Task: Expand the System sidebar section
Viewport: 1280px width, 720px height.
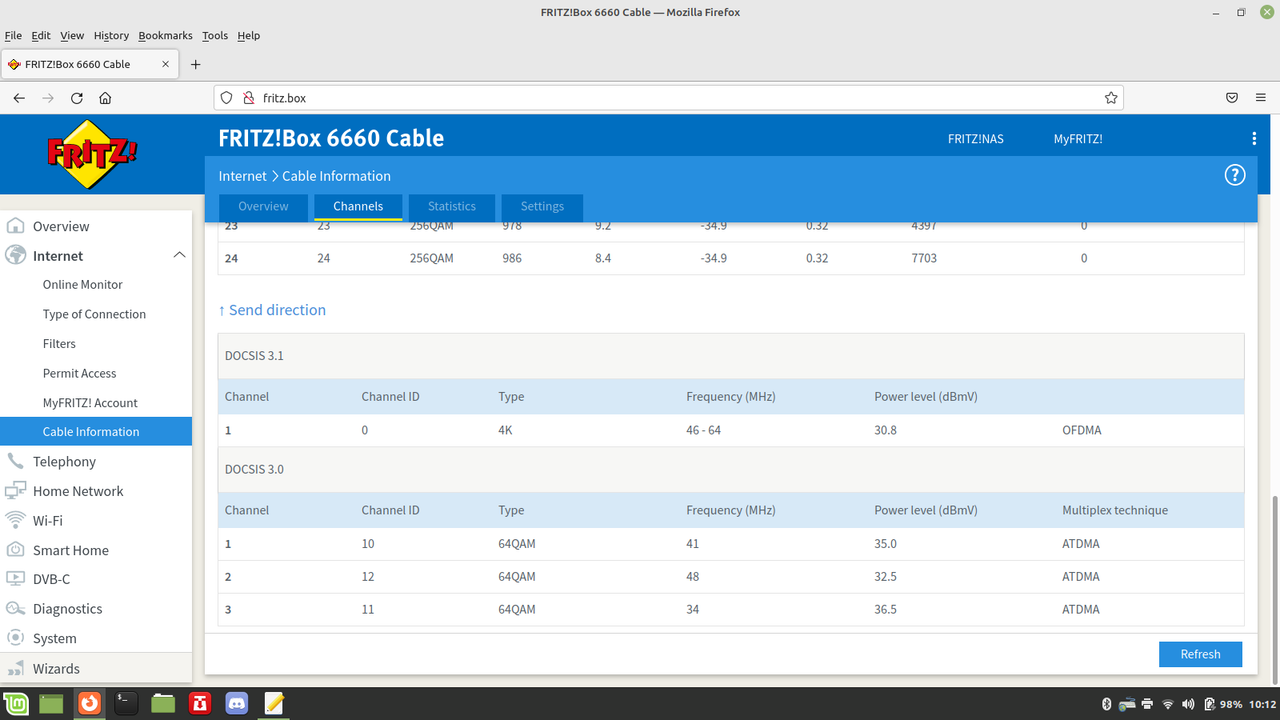Action: tap(54, 638)
